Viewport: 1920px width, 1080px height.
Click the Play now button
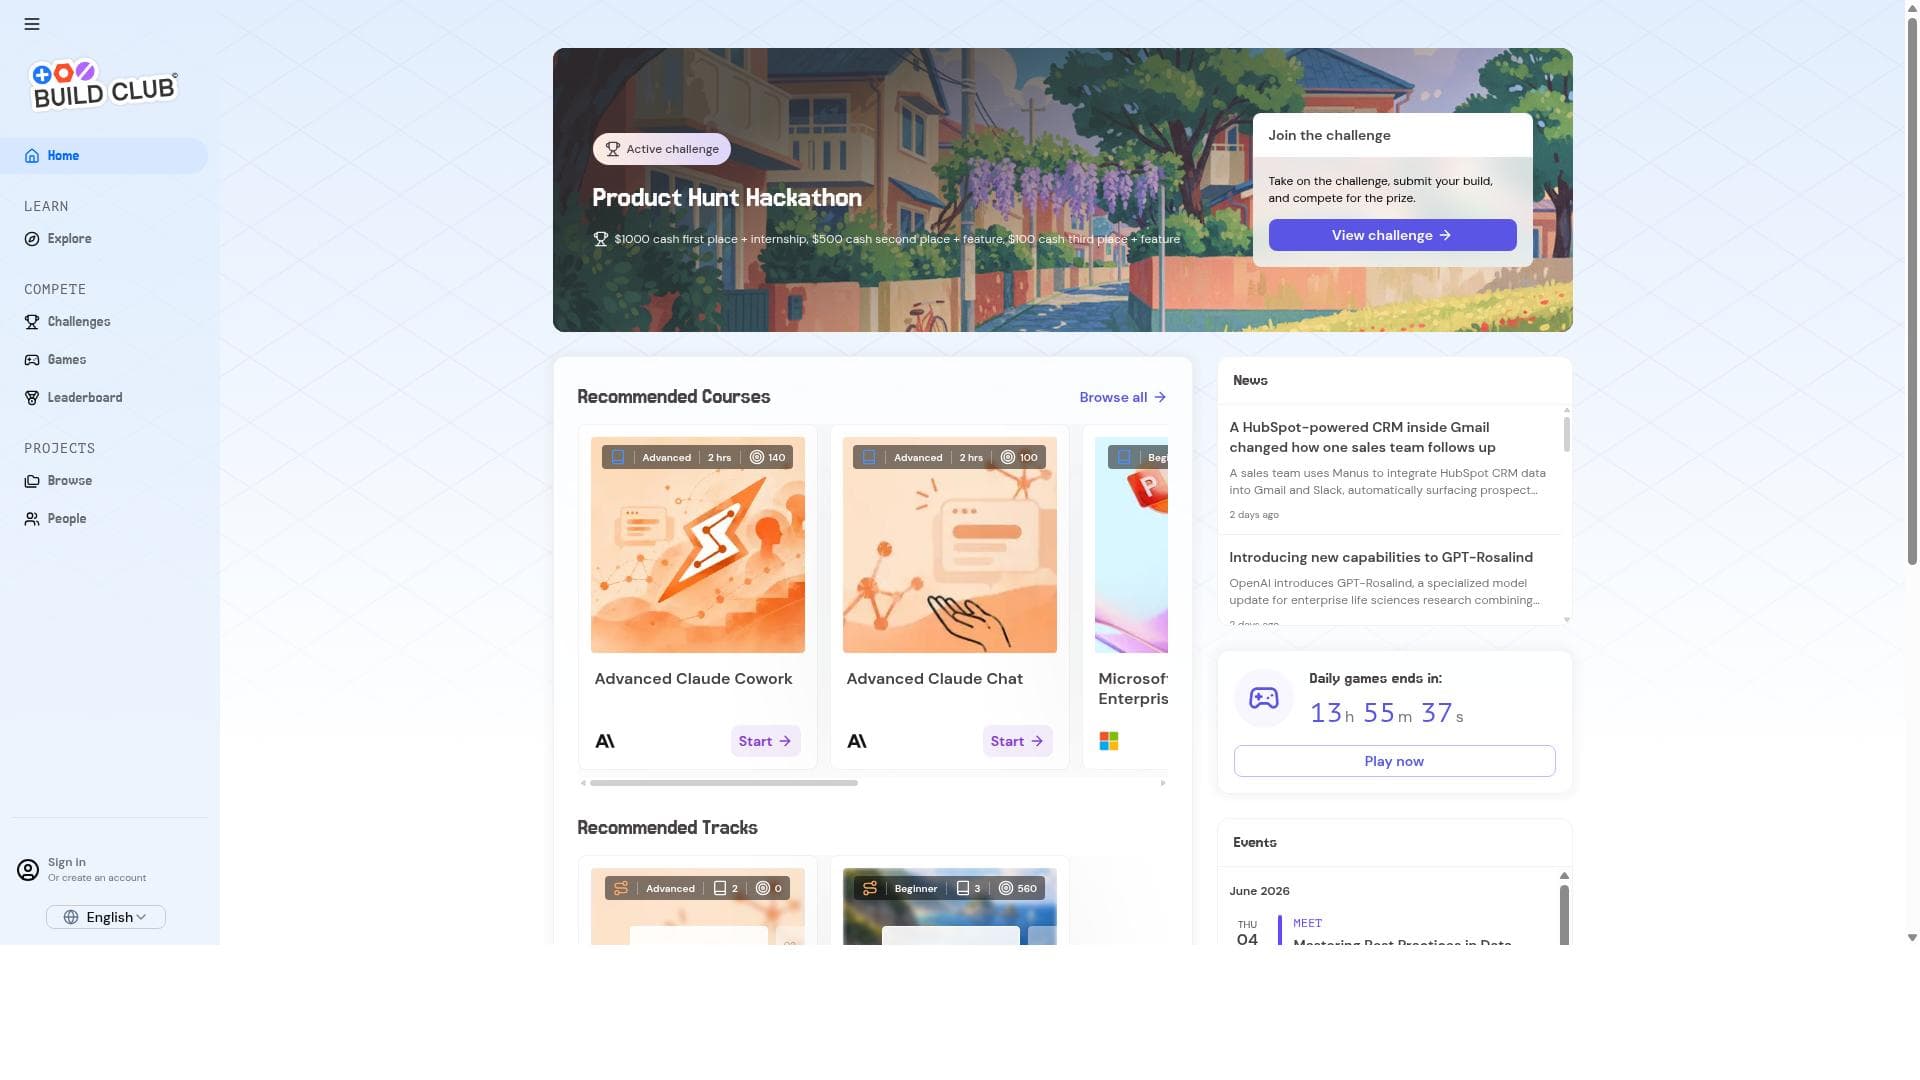coord(1394,761)
